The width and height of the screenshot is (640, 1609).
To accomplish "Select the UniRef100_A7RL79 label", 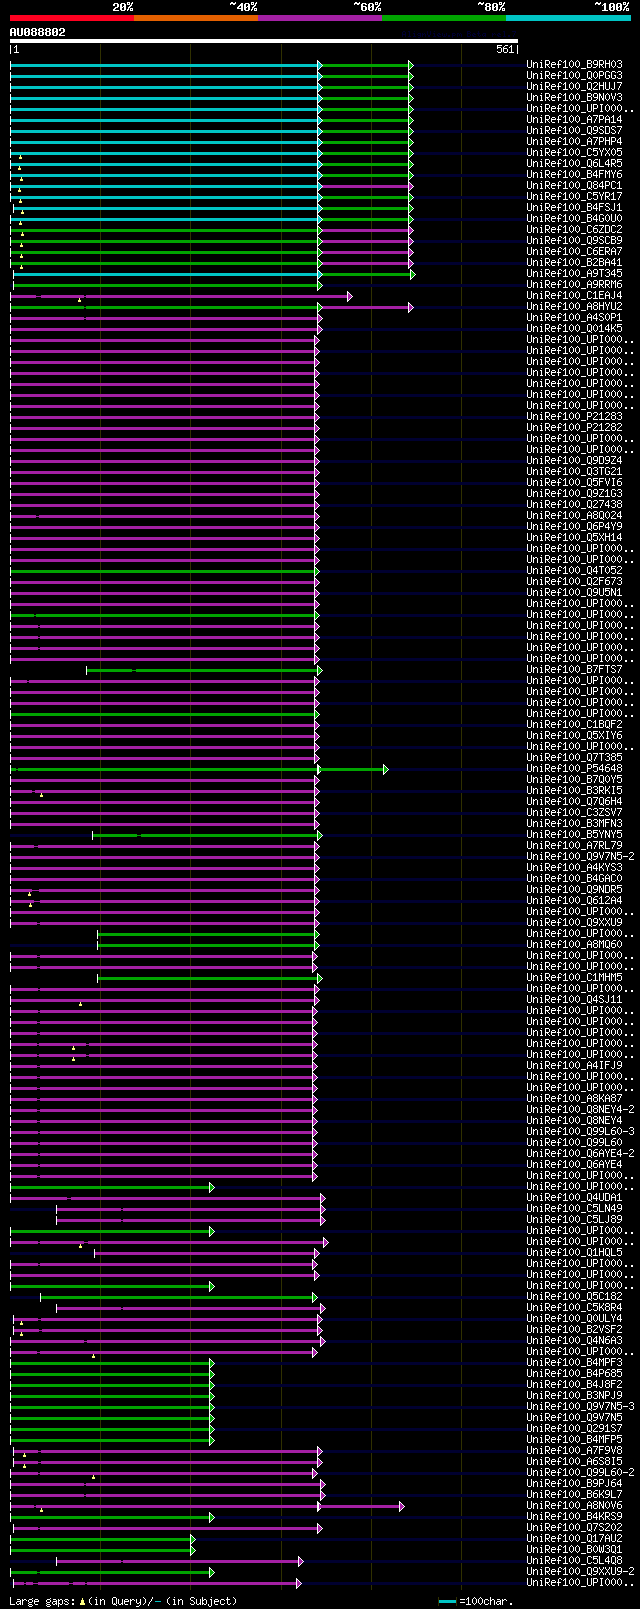I will pos(575,845).
